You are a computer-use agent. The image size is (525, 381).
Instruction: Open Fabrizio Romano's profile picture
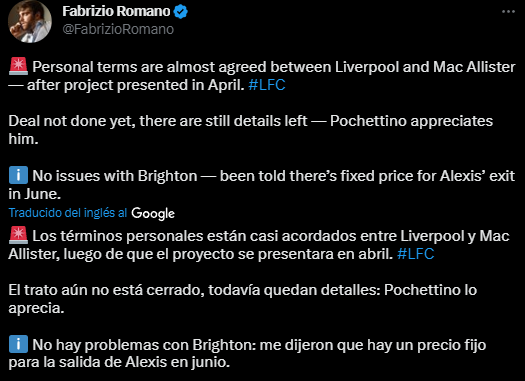[30, 21]
